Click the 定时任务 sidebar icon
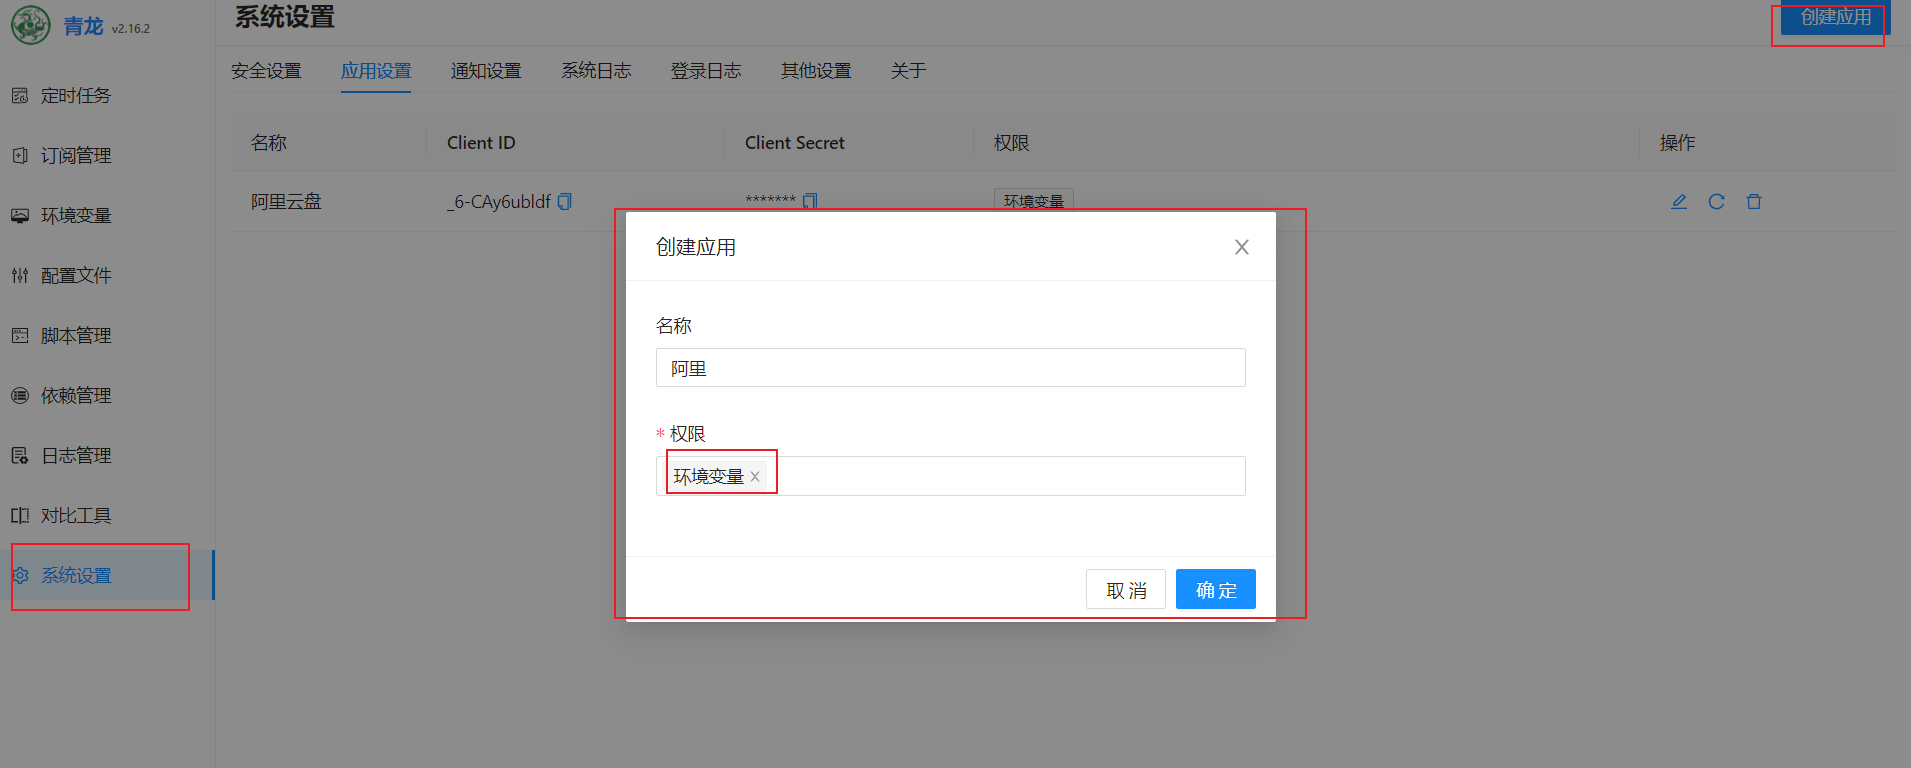This screenshot has height=768, width=1911. pyautogui.click(x=20, y=96)
